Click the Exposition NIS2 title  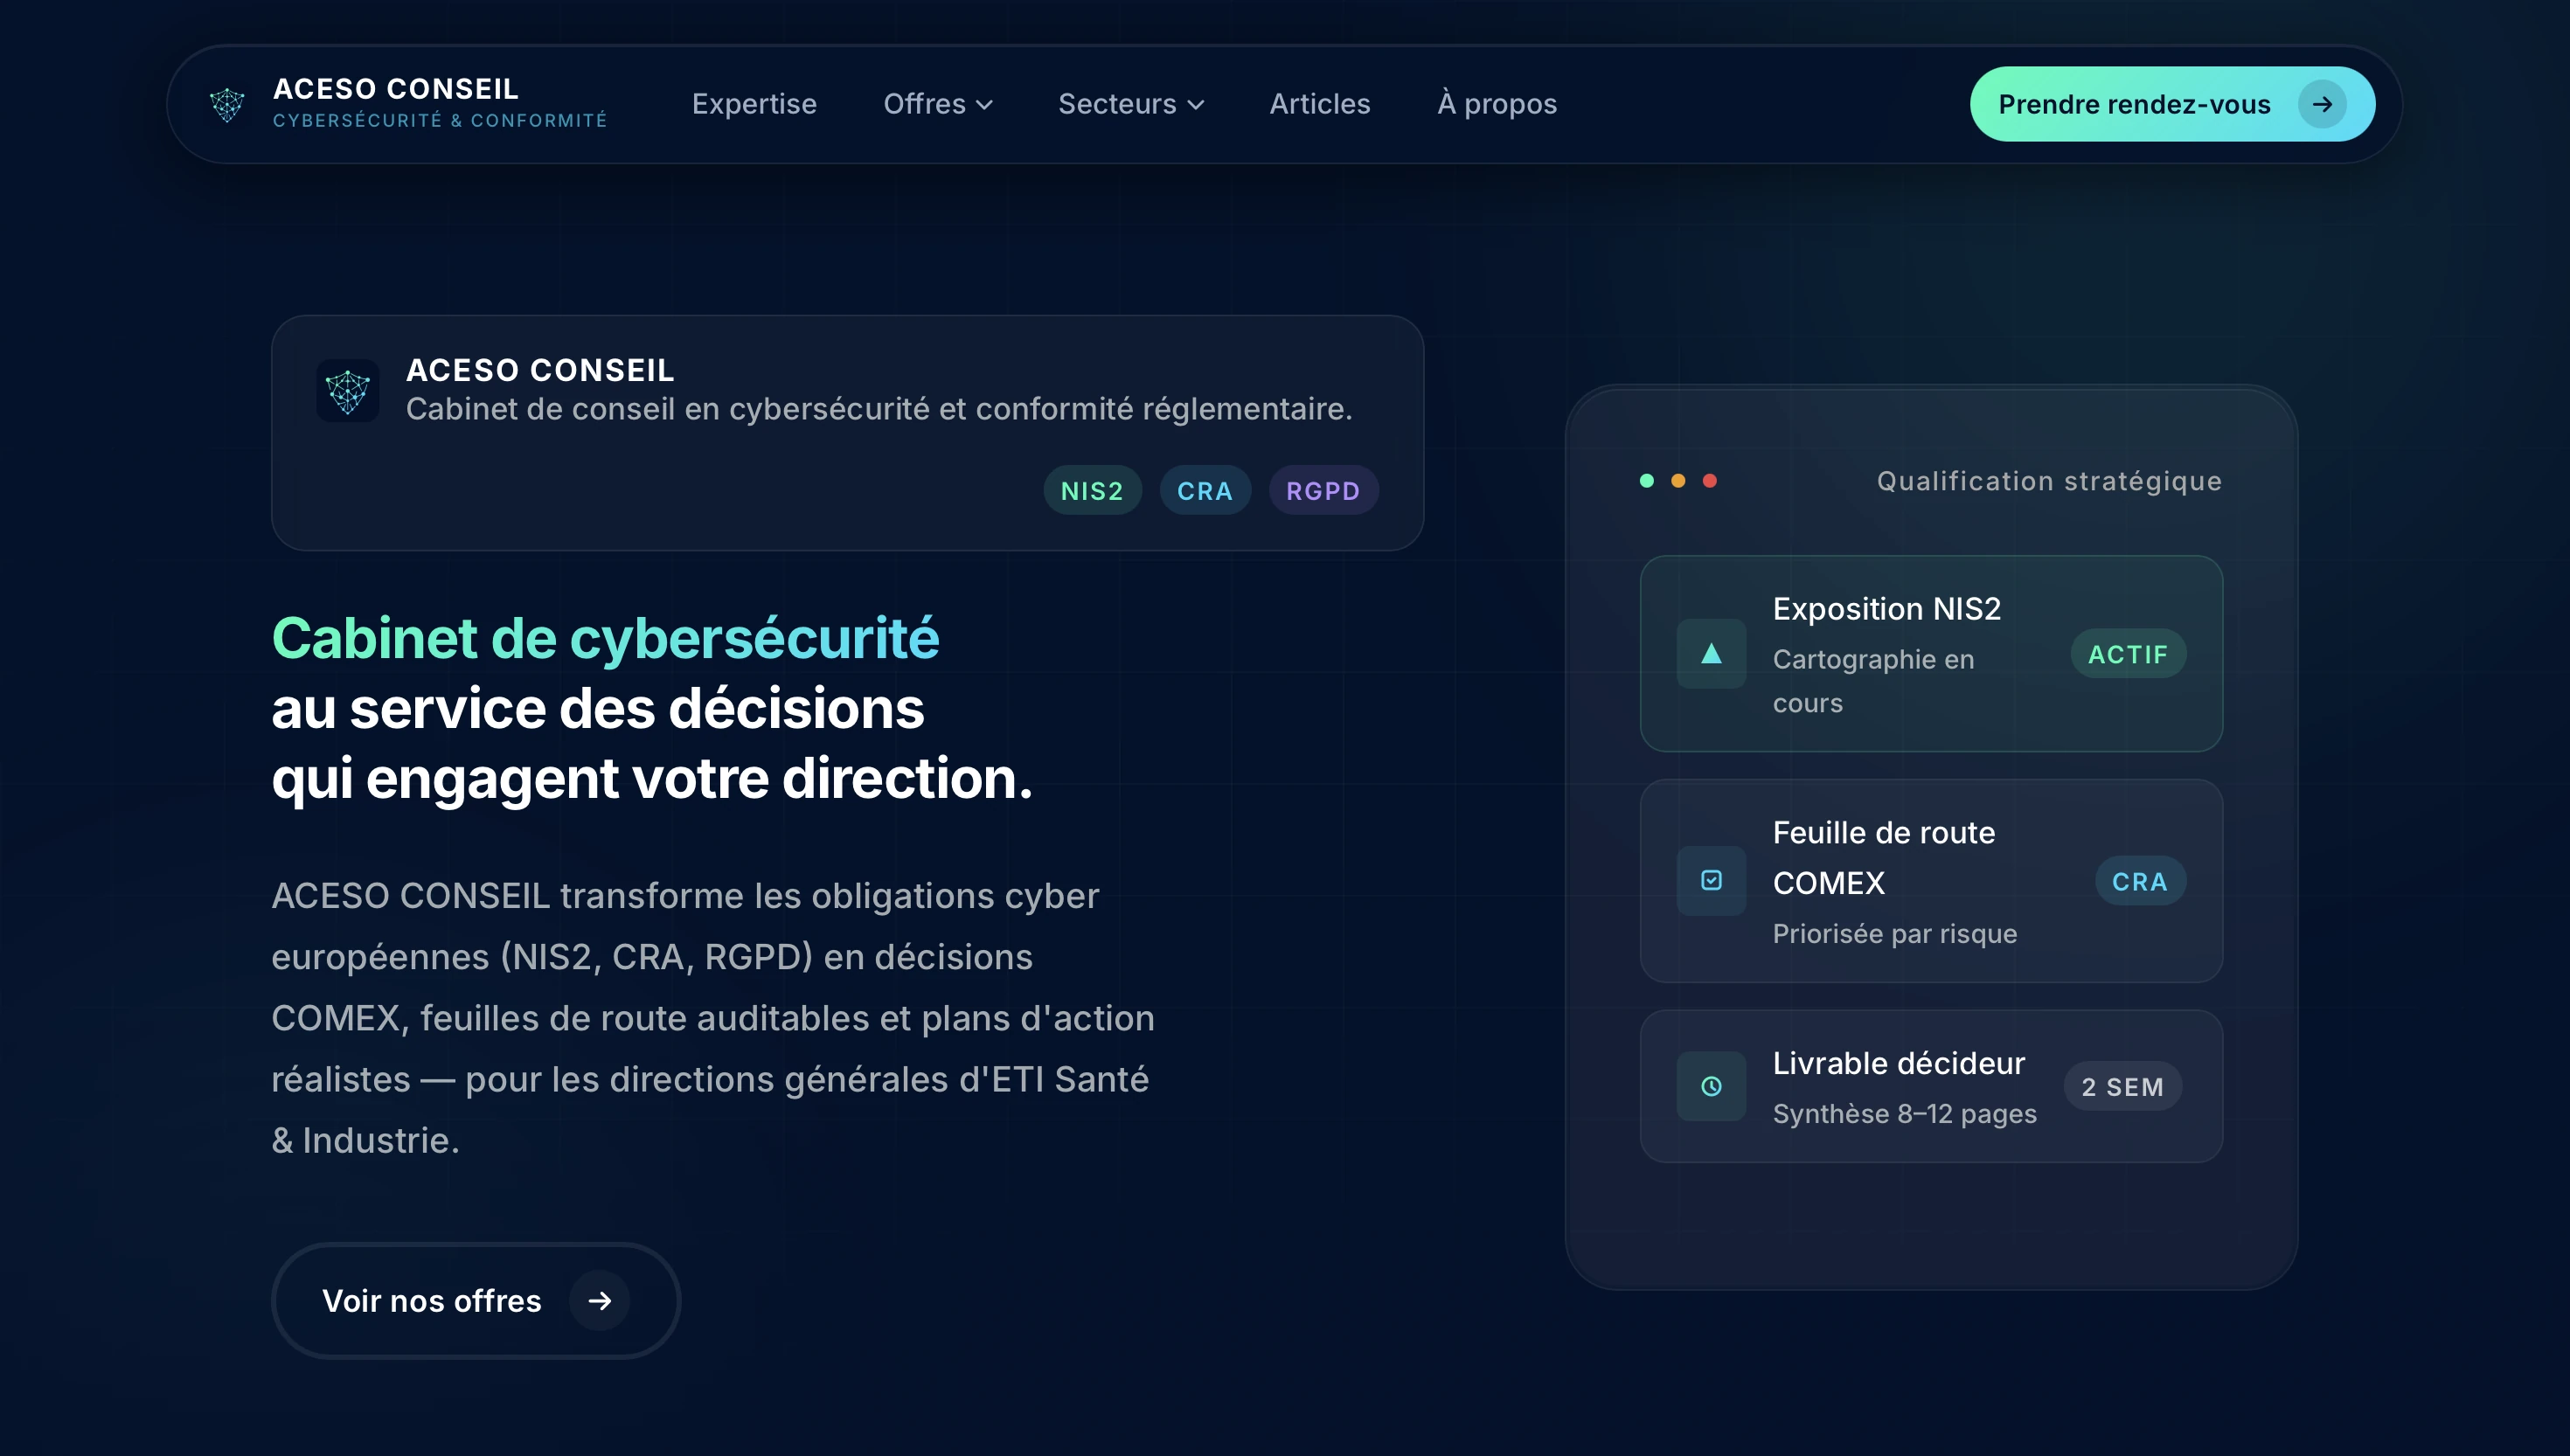pos(1886,609)
